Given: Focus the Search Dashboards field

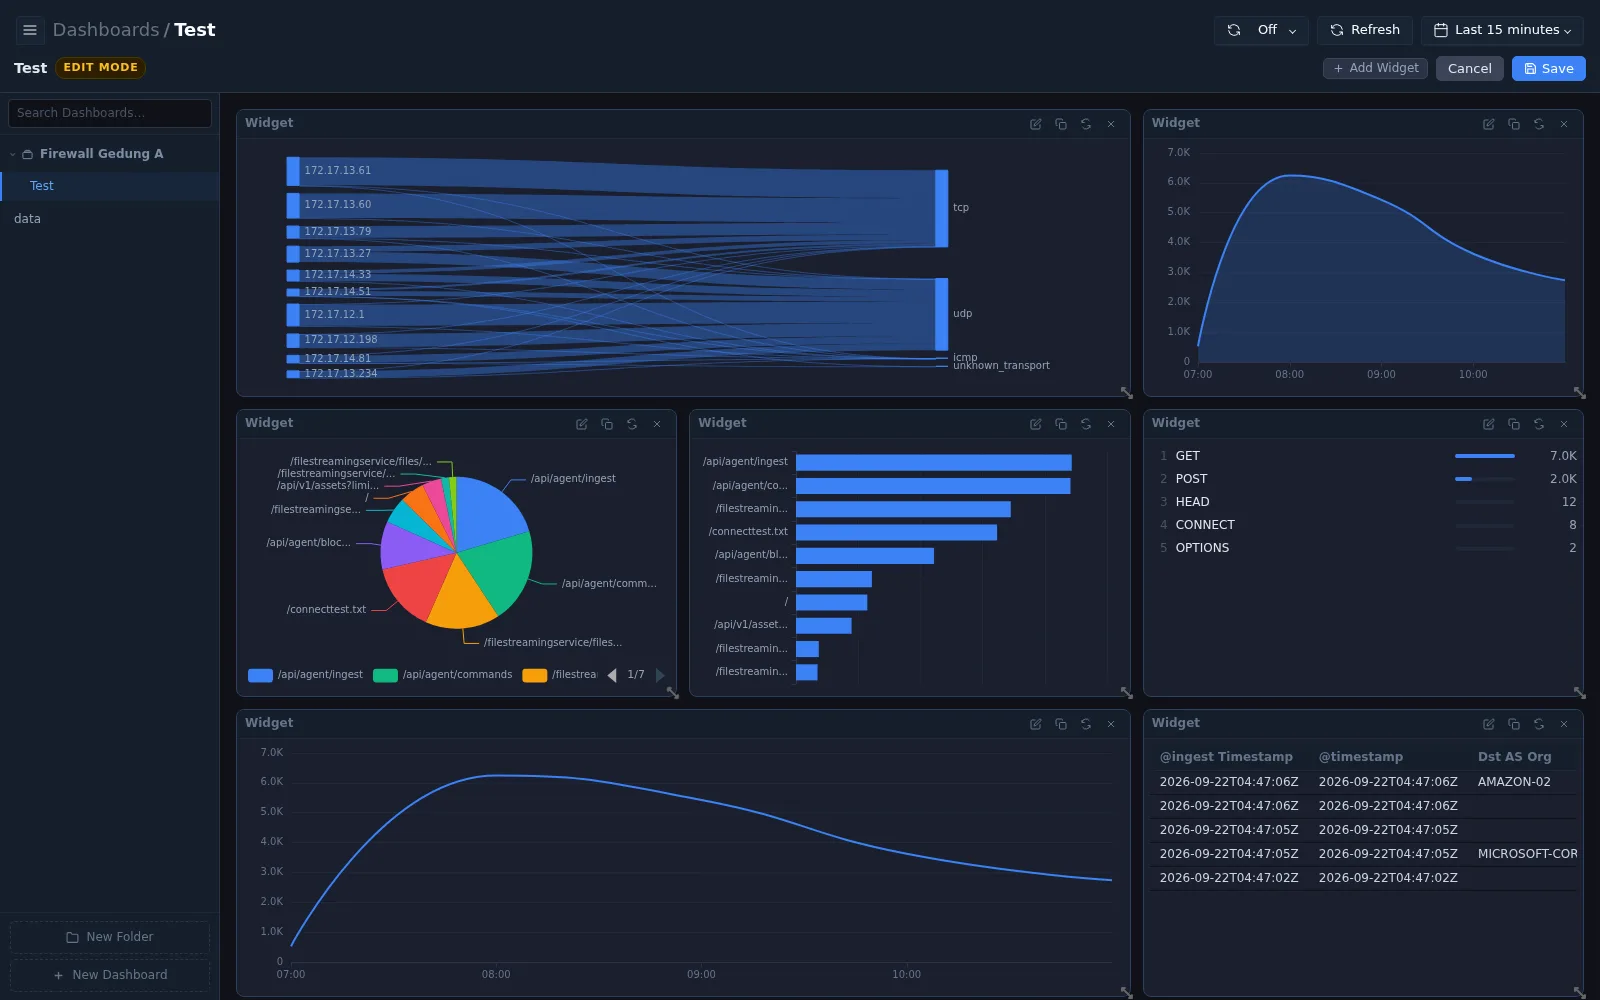Looking at the screenshot, I should click(x=110, y=113).
